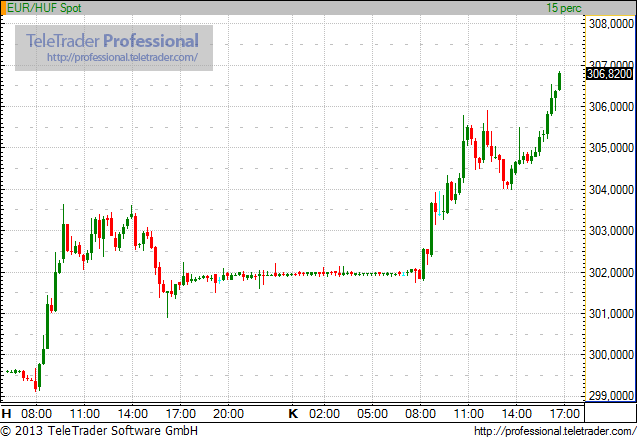
Task: Click the K day marker on time axis
Action: 293,414
